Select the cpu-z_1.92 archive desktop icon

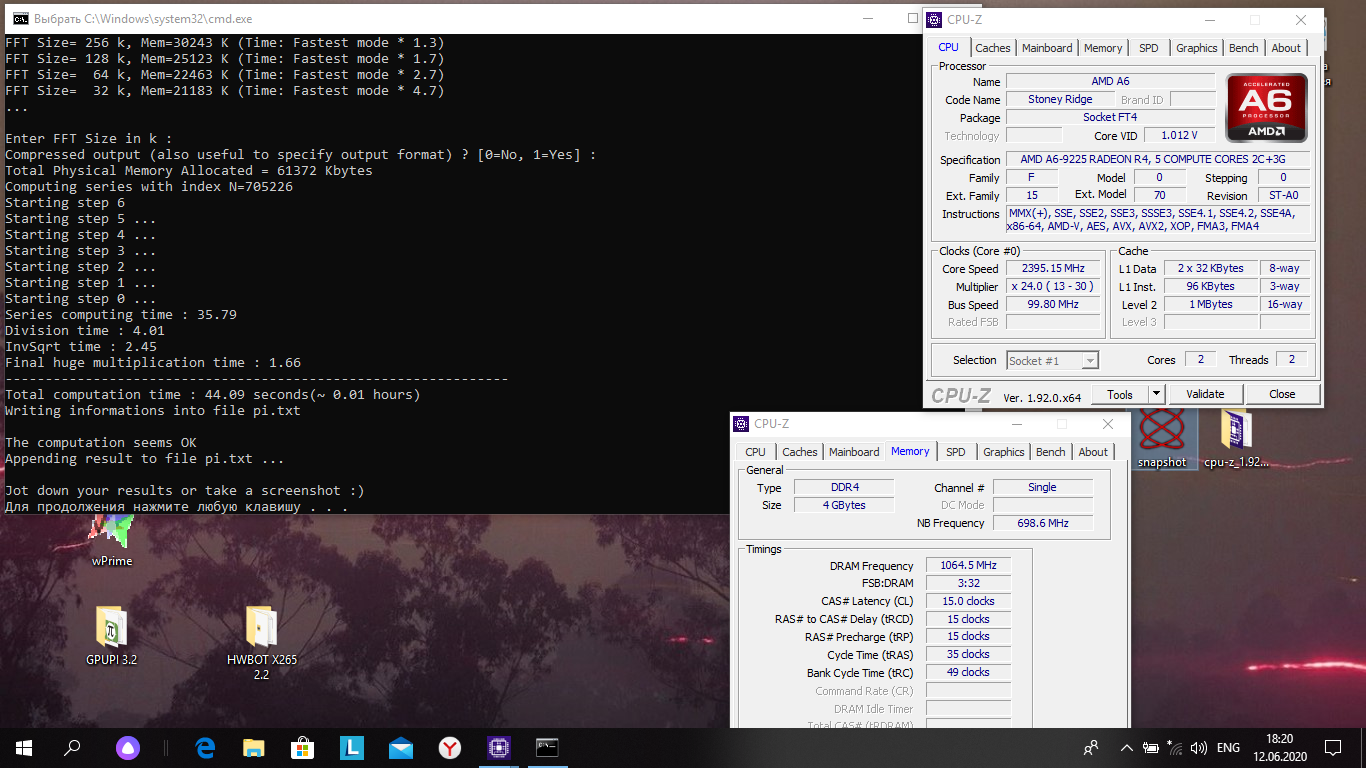(1236, 439)
